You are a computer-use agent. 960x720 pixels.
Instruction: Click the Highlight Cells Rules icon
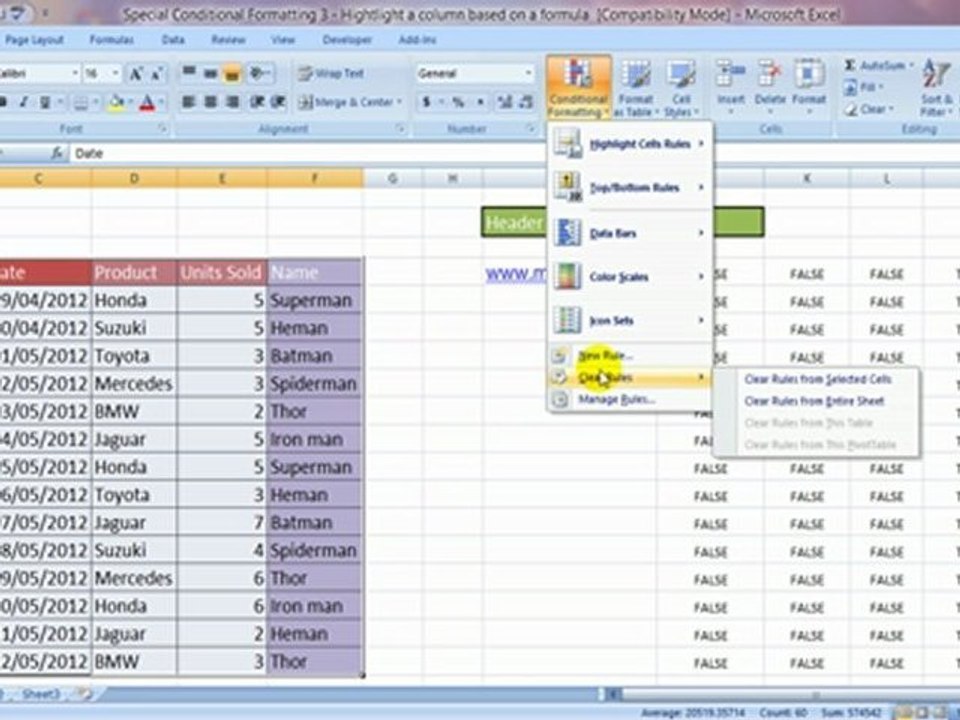click(568, 143)
